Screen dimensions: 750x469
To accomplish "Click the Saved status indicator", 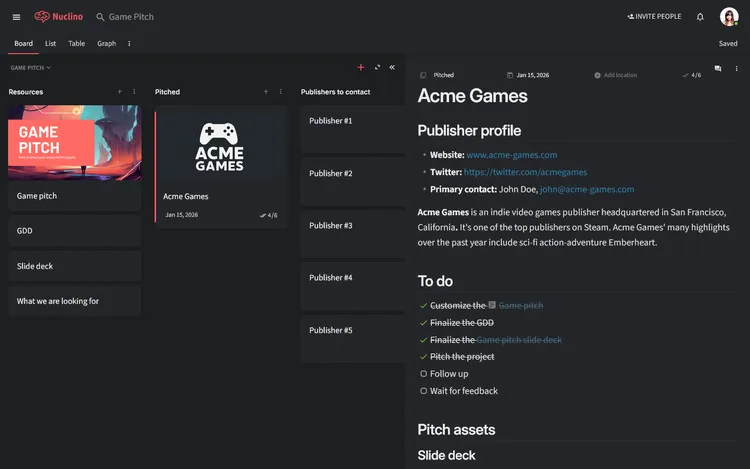I will pyautogui.click(x=728, y=44).
